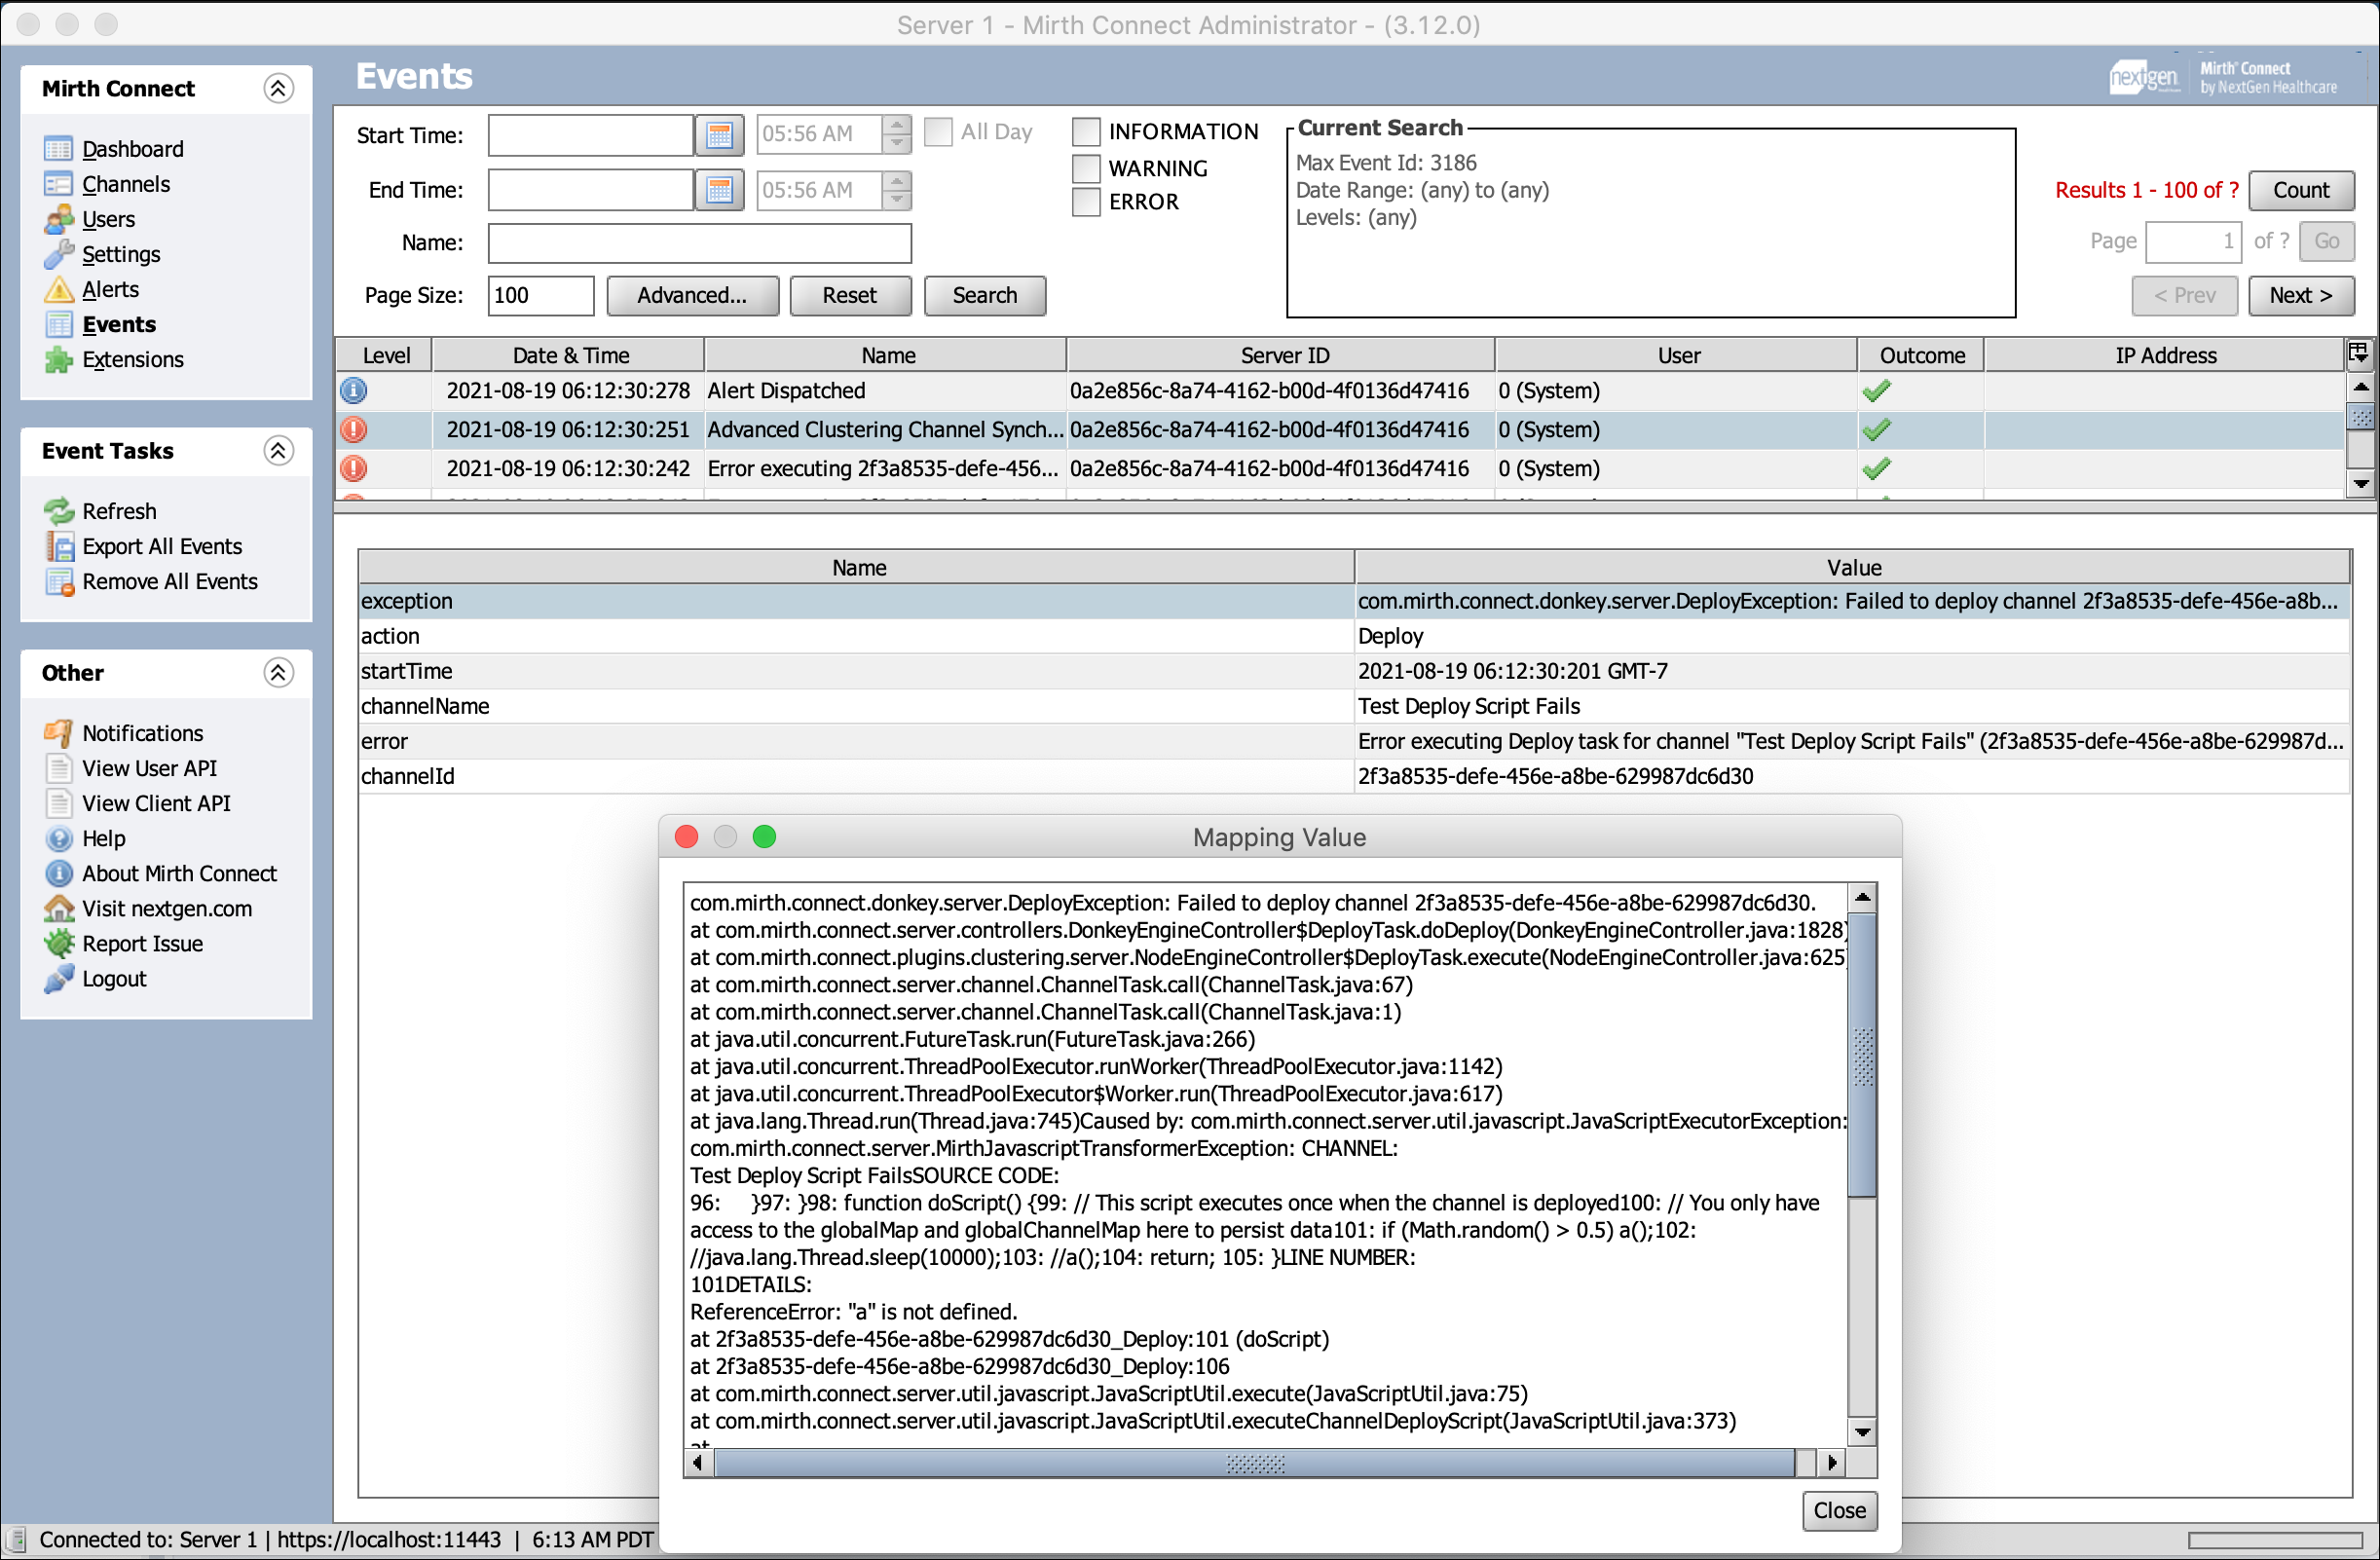
Task: Click the Start Time date field
Action: point(591,135)
